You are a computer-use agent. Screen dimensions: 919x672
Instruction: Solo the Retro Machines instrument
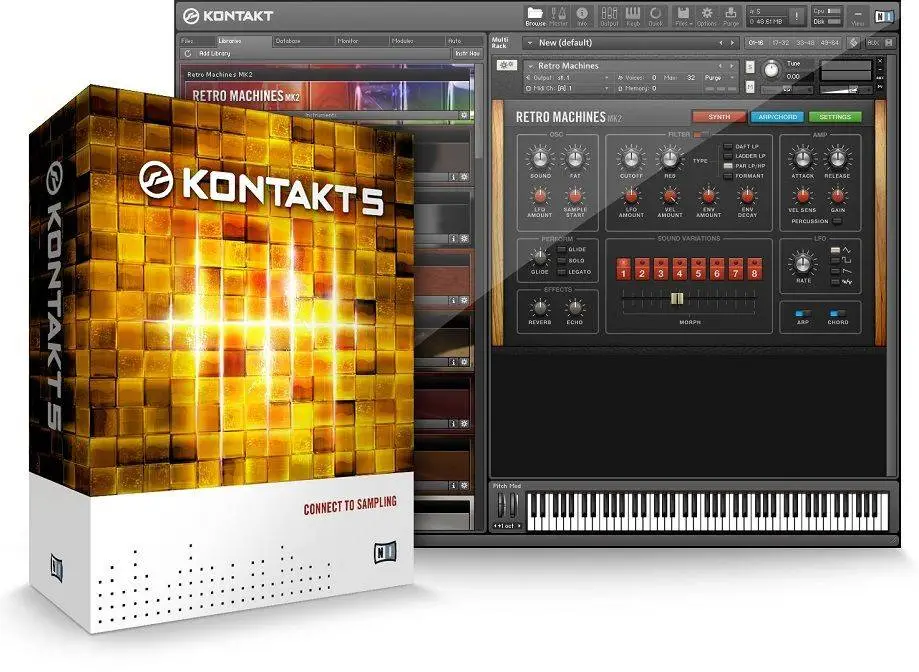[750, 67]
